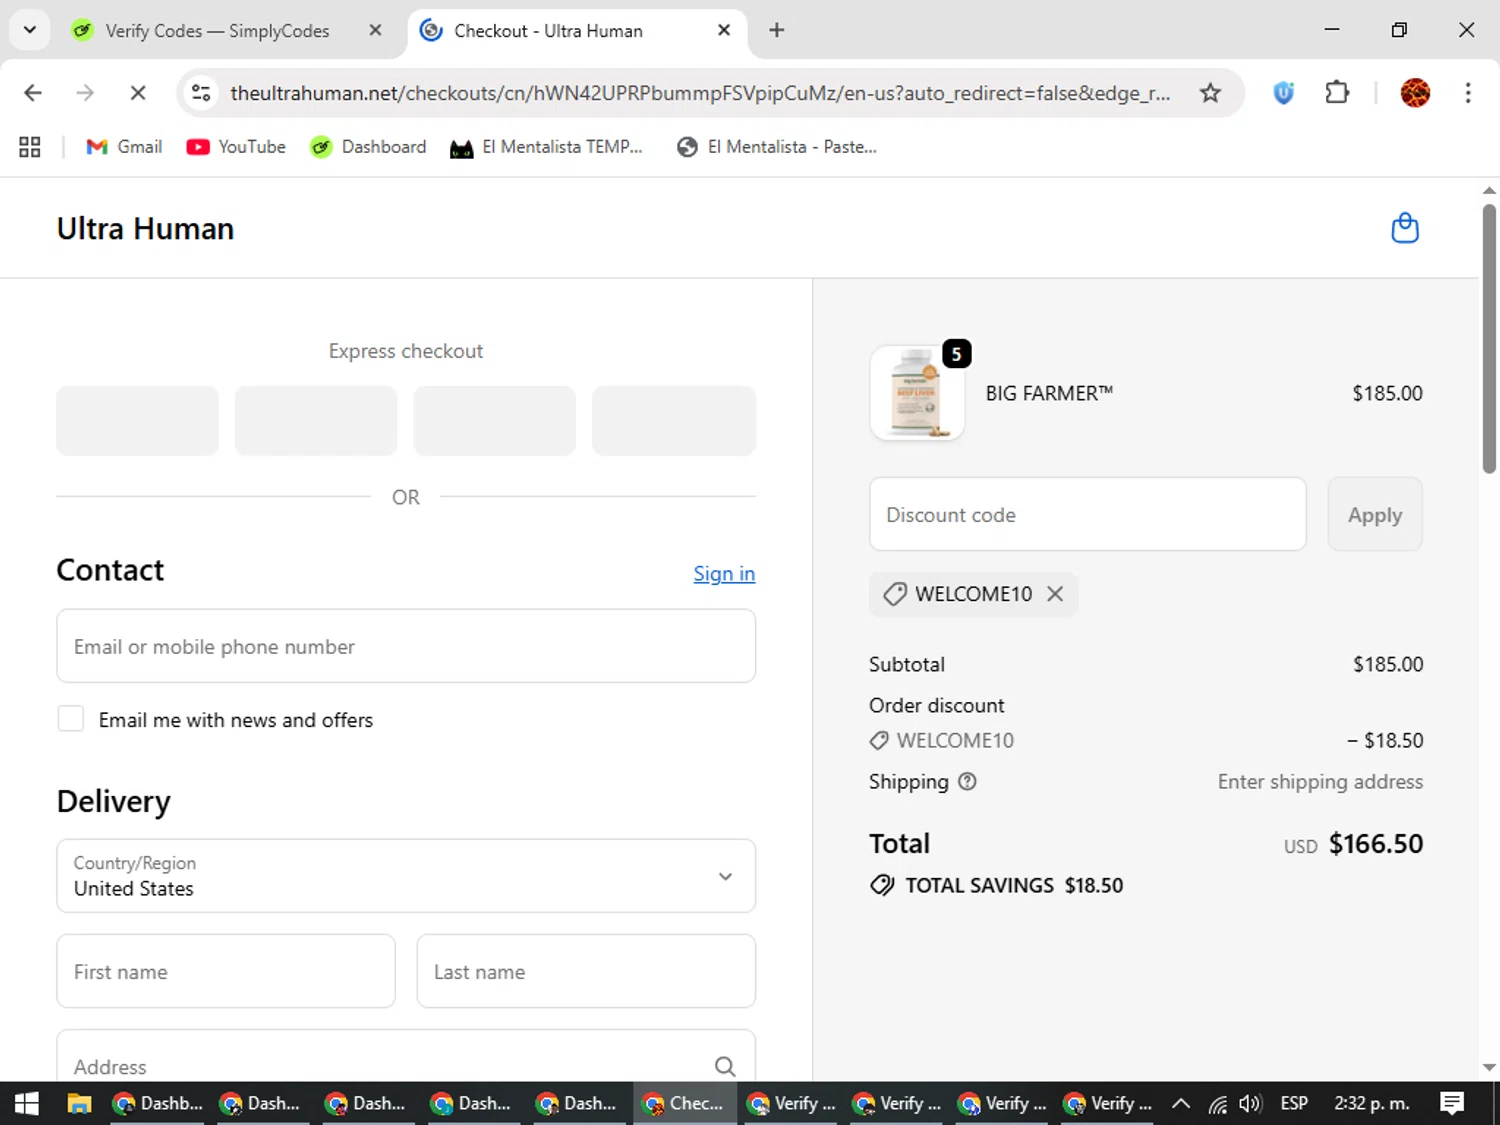Open the Chrome profile avatar
Screen dimensions: 1500x1125
click(1415, 93)
